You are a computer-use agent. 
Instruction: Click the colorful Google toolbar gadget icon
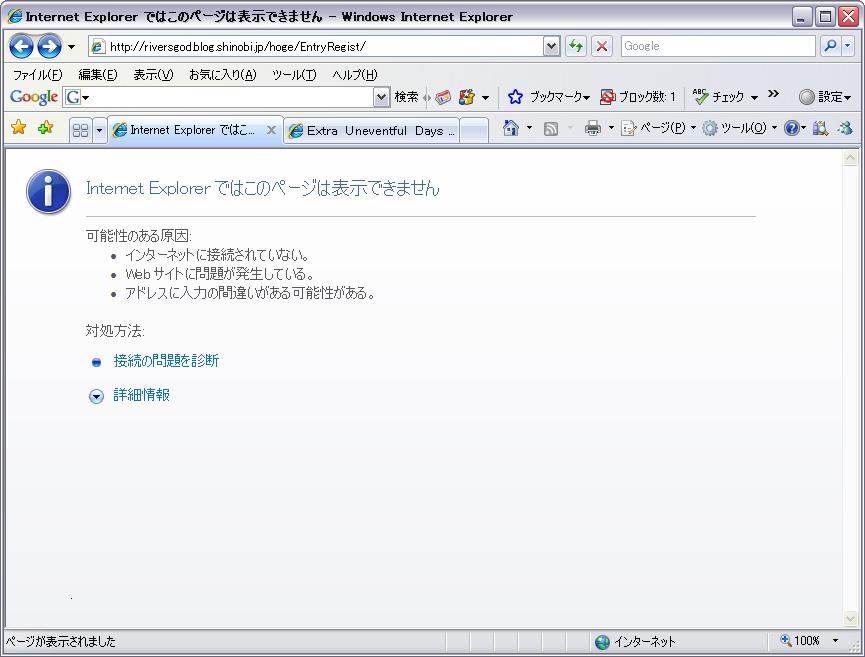467,98
